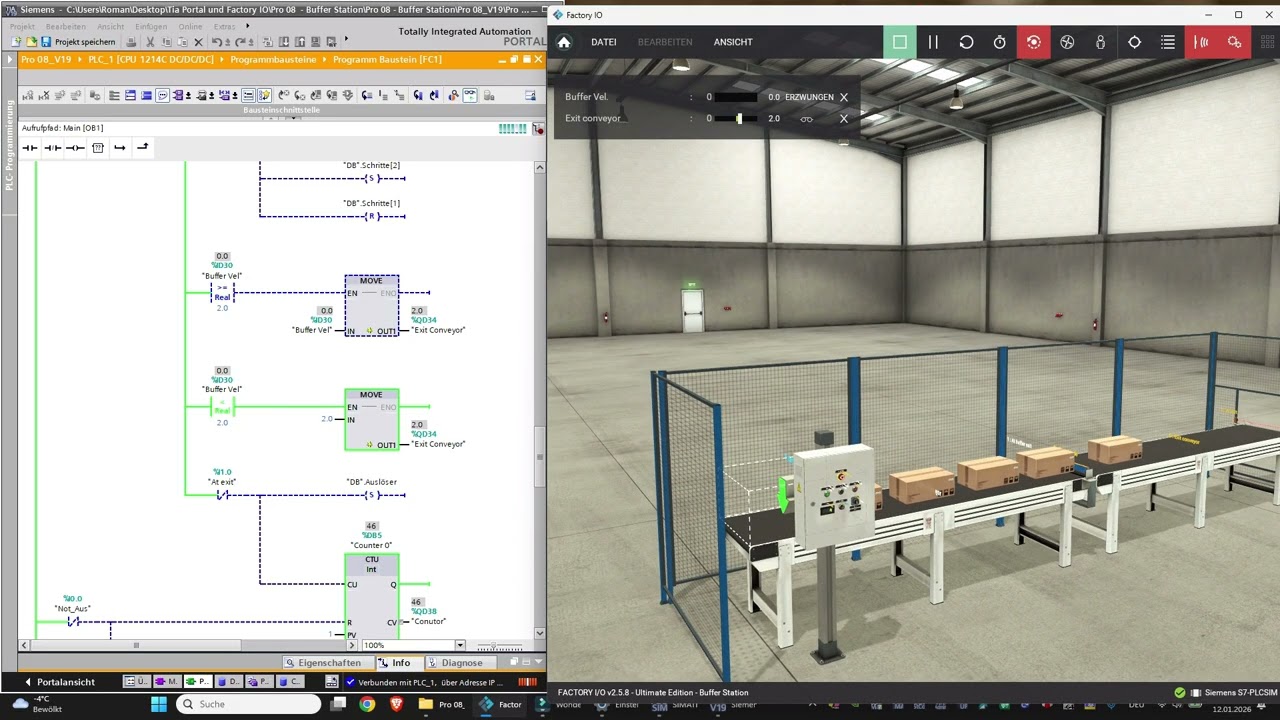
Task: Expand the hidden TIA Portal toolbar items arrow
Action: (x=346, y=40)
